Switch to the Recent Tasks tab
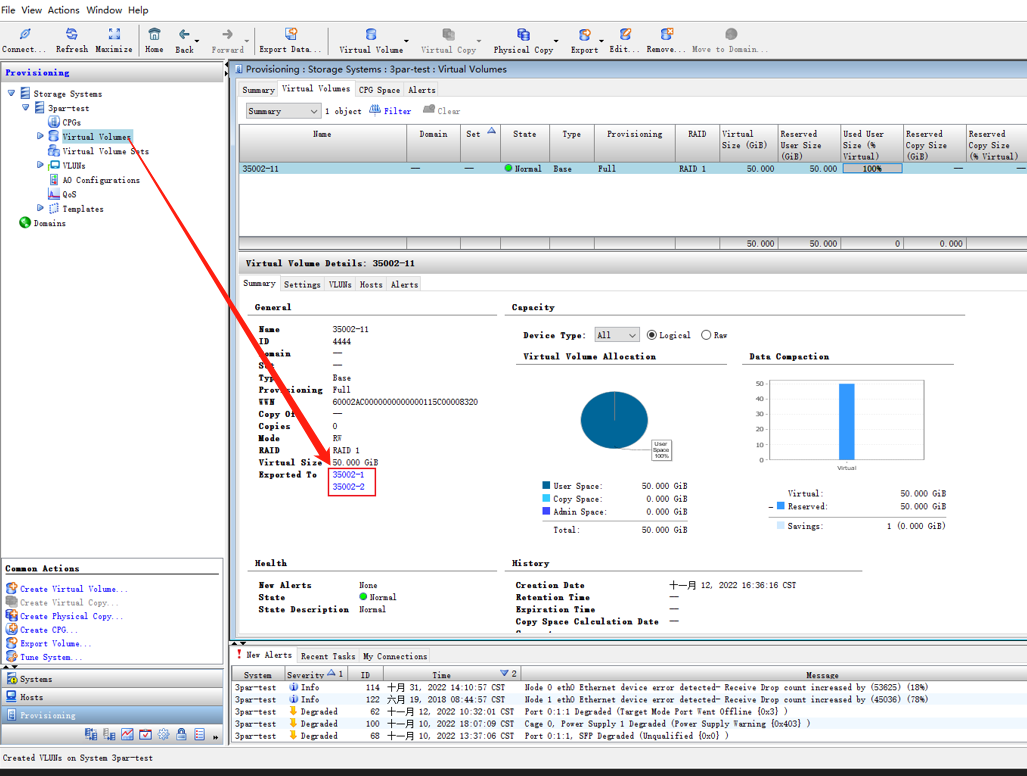This screenshot has width=1027, height=776. click(328, 656)
